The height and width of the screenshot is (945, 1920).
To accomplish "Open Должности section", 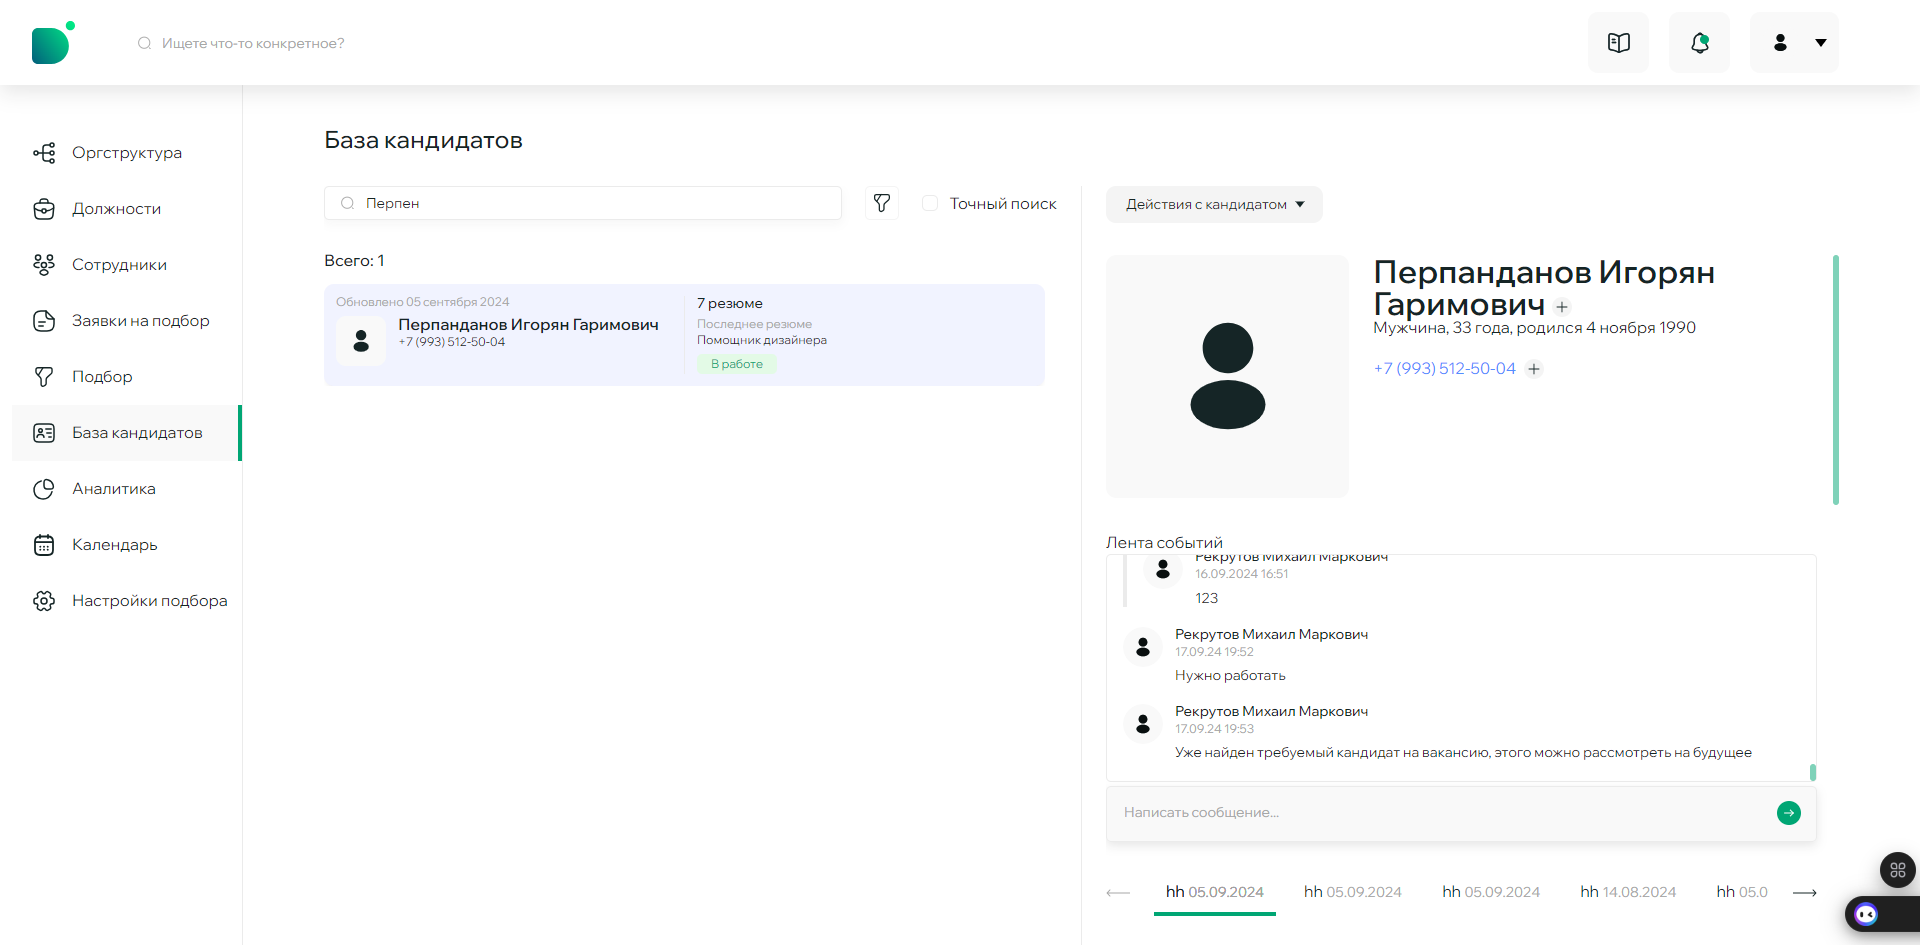I will [x=126, y=209].
